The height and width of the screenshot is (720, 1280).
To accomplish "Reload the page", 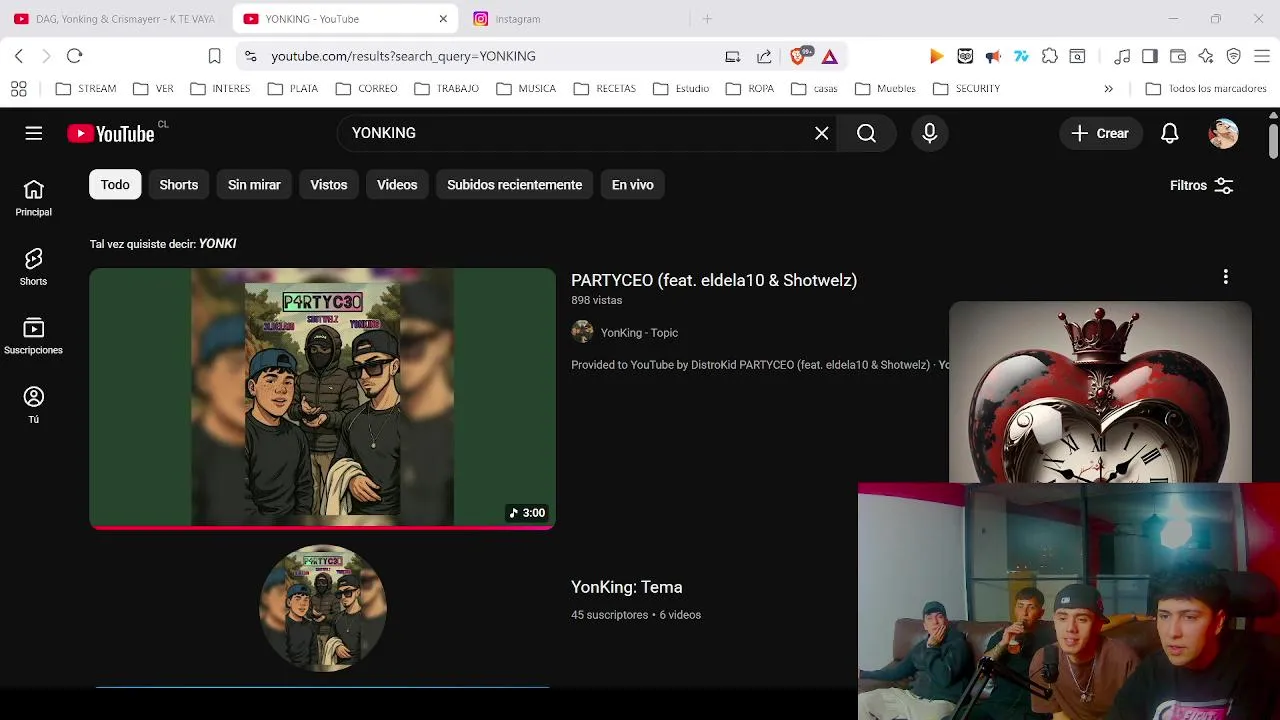I will (74, 56).
